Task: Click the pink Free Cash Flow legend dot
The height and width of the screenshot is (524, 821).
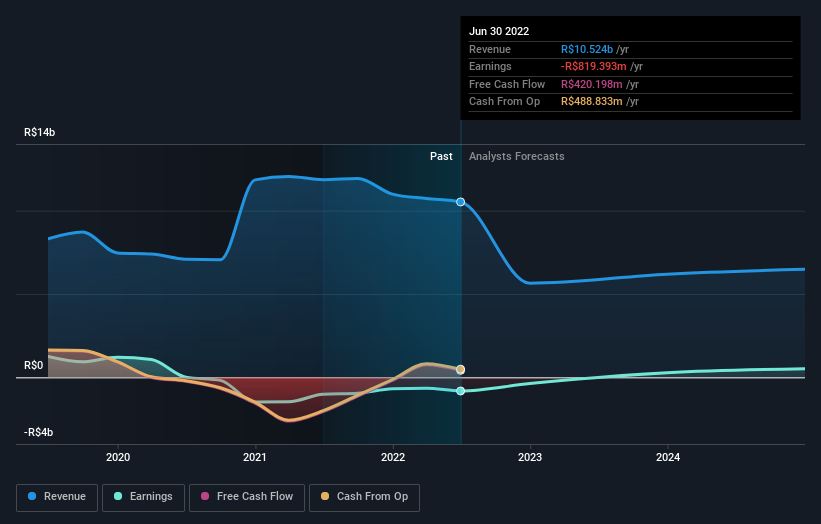Action: click(205, 496)
